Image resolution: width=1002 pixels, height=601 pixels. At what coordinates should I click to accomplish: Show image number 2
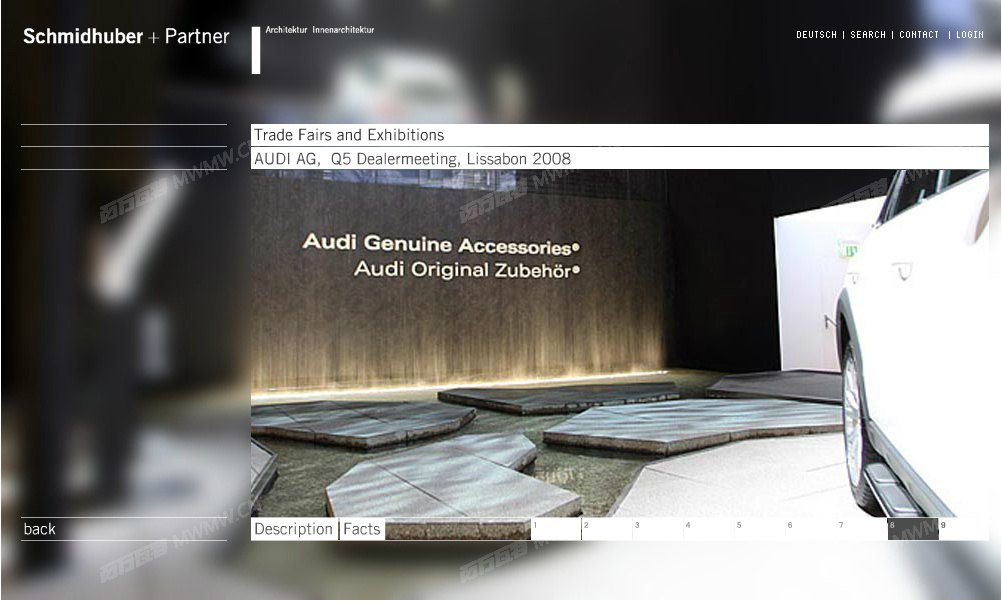[x=606, y=529]
